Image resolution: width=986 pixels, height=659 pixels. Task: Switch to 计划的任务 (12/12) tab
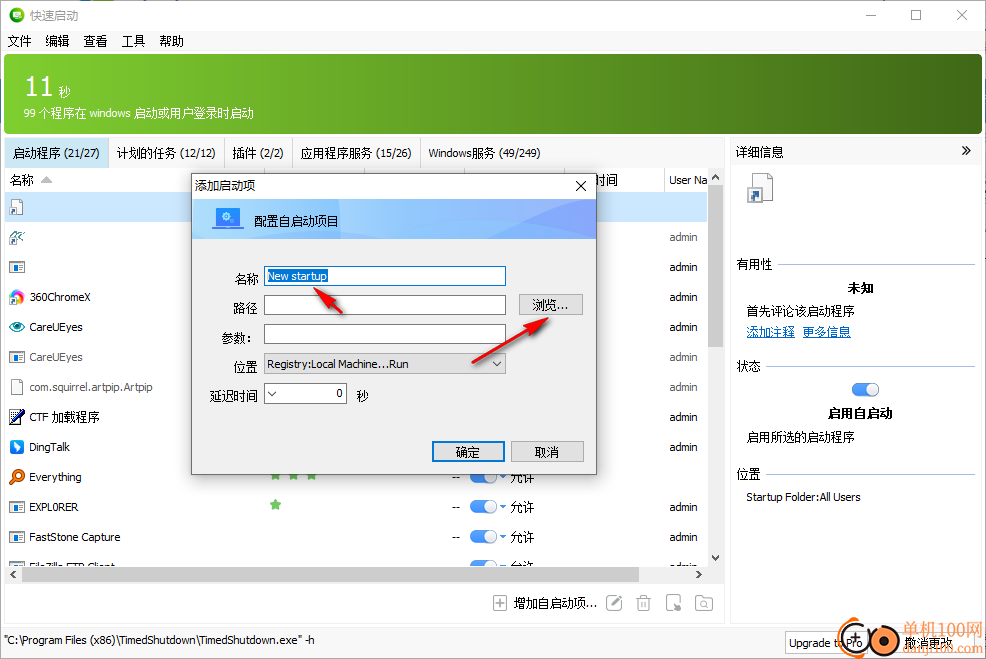(166, 153)
